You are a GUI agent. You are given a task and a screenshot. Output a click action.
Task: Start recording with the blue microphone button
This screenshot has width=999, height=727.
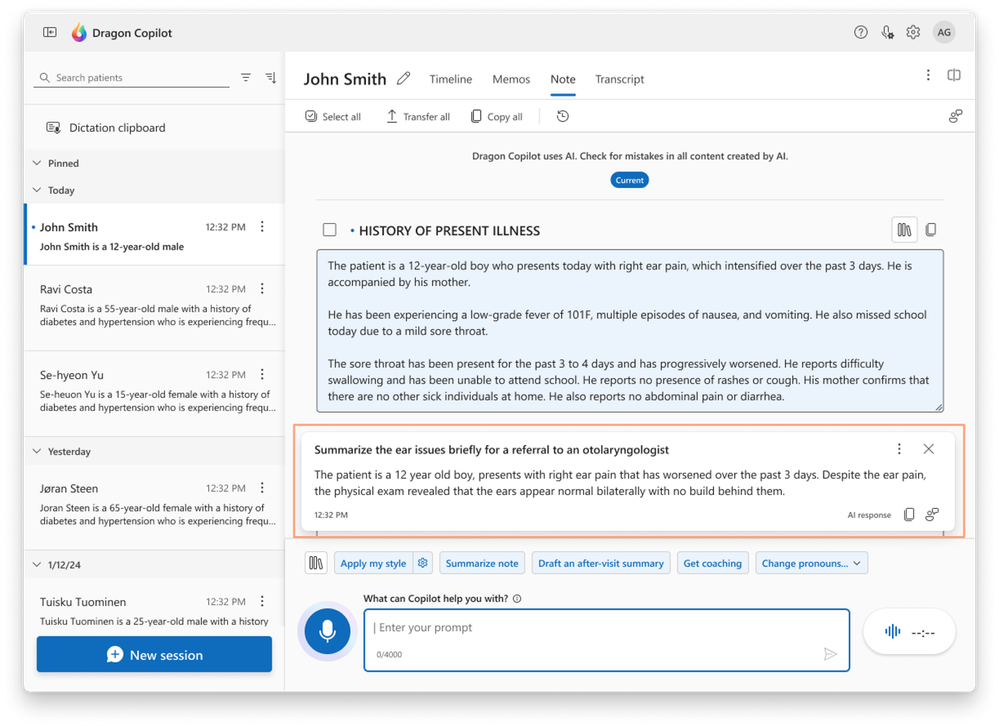327,631
